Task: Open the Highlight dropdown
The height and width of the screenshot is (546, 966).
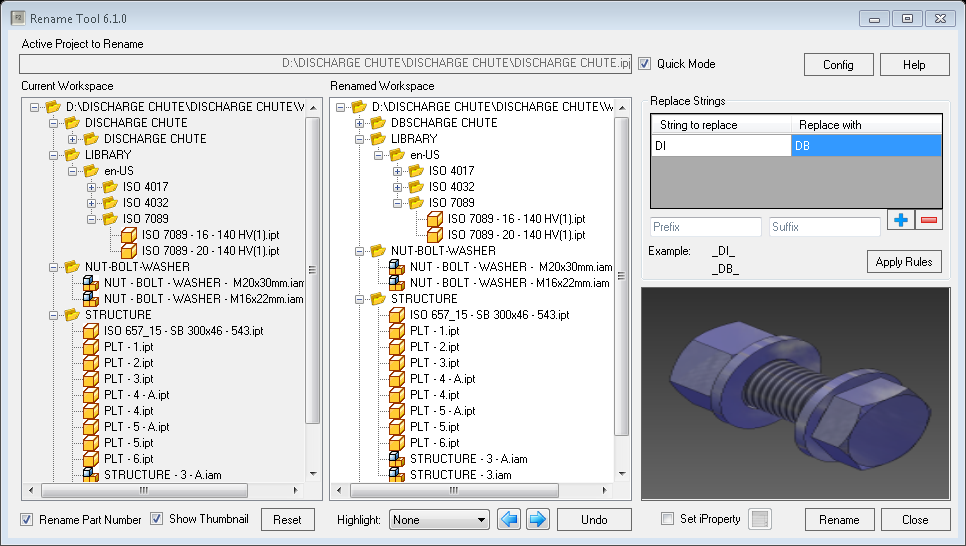Action: (x=480, y=520)
